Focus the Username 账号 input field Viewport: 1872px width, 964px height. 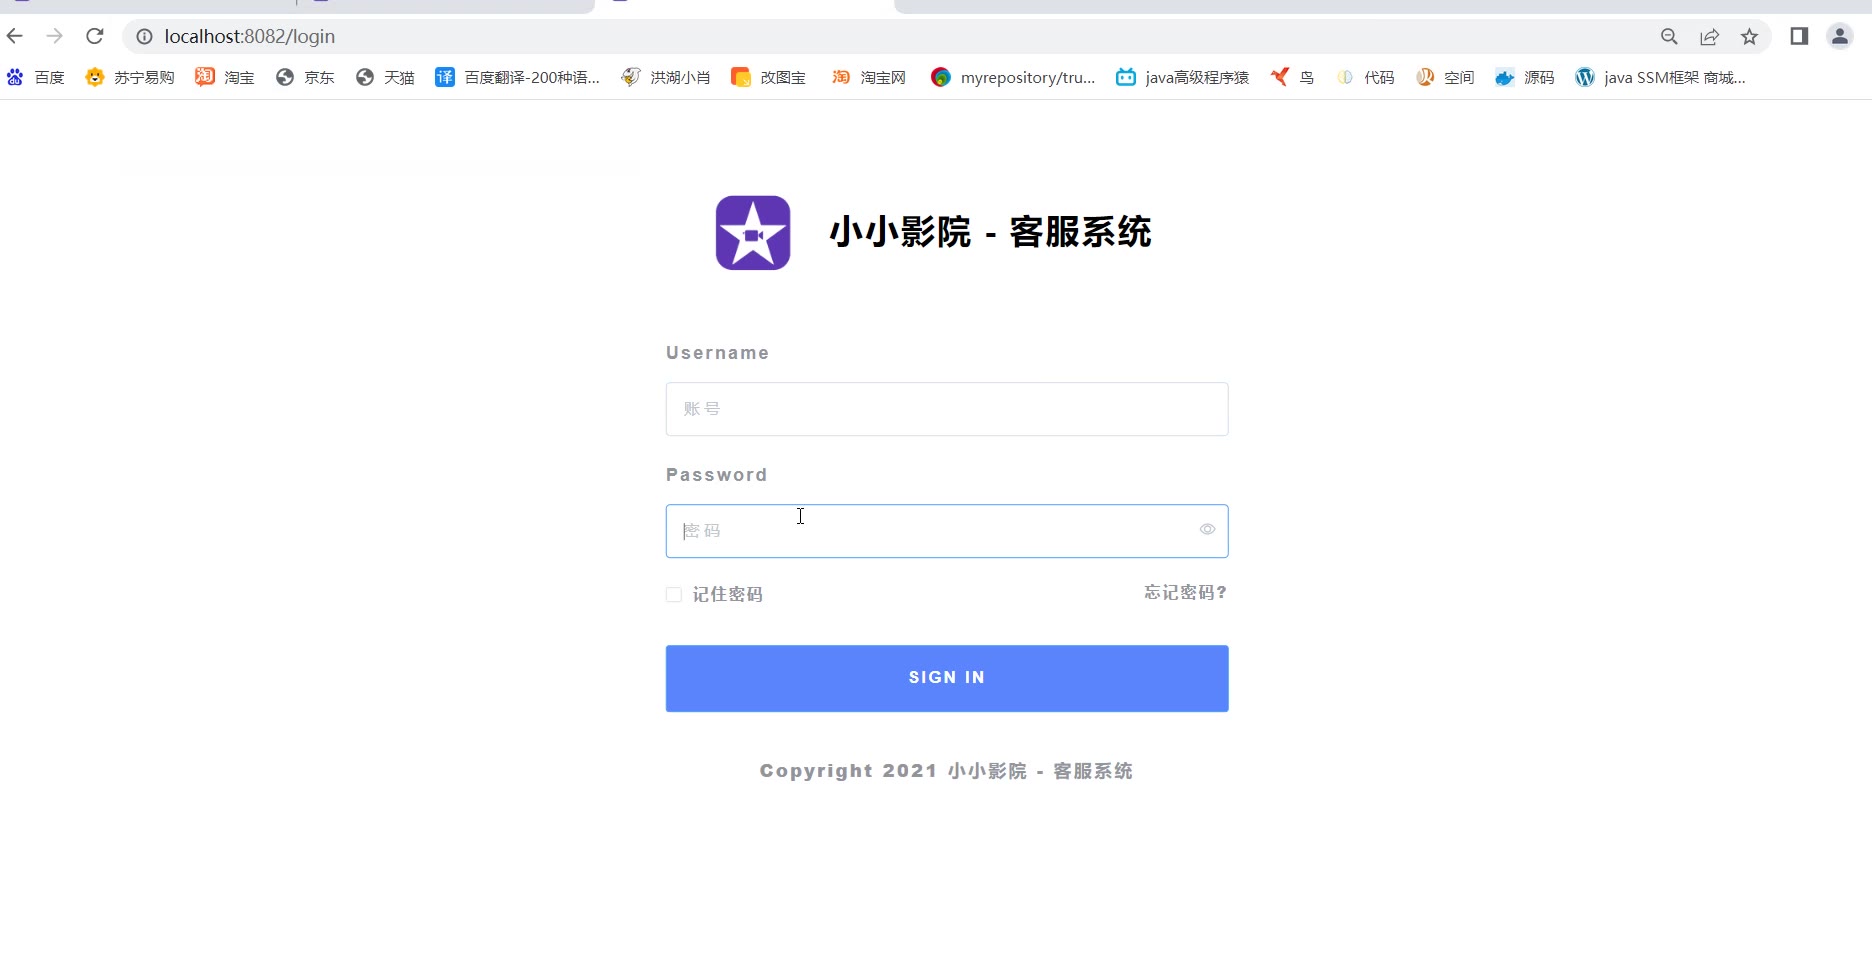pyautogui.click(x=947, y=409)
